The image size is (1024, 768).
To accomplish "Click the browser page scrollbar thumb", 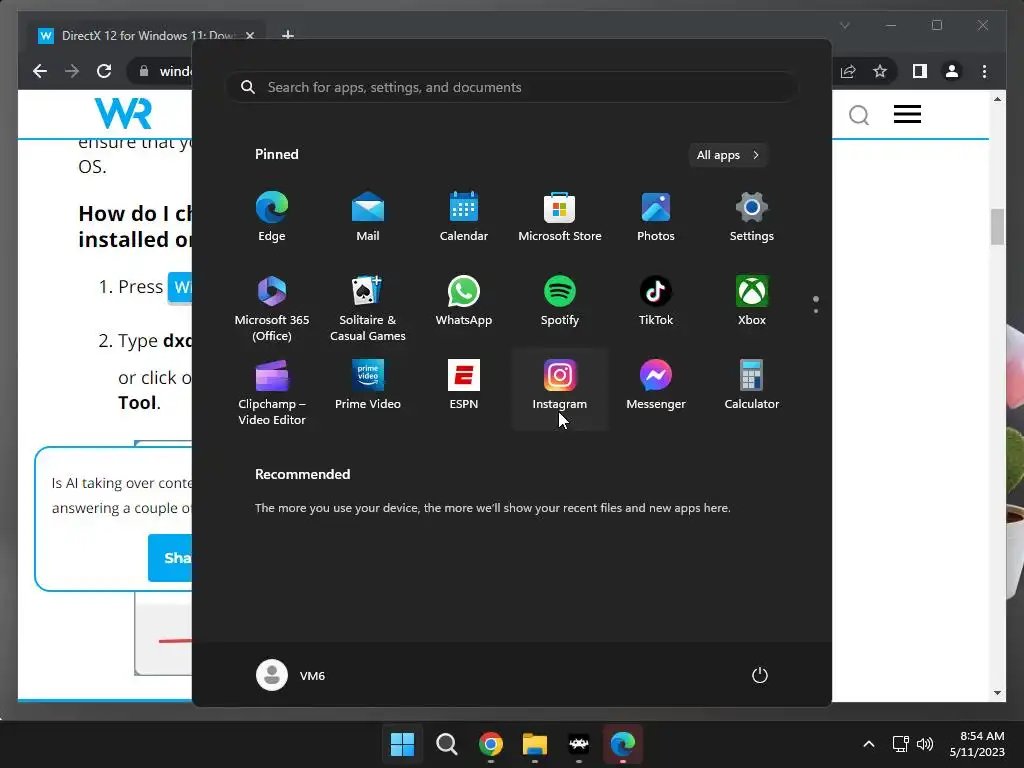I will click(x=997, y=227).
